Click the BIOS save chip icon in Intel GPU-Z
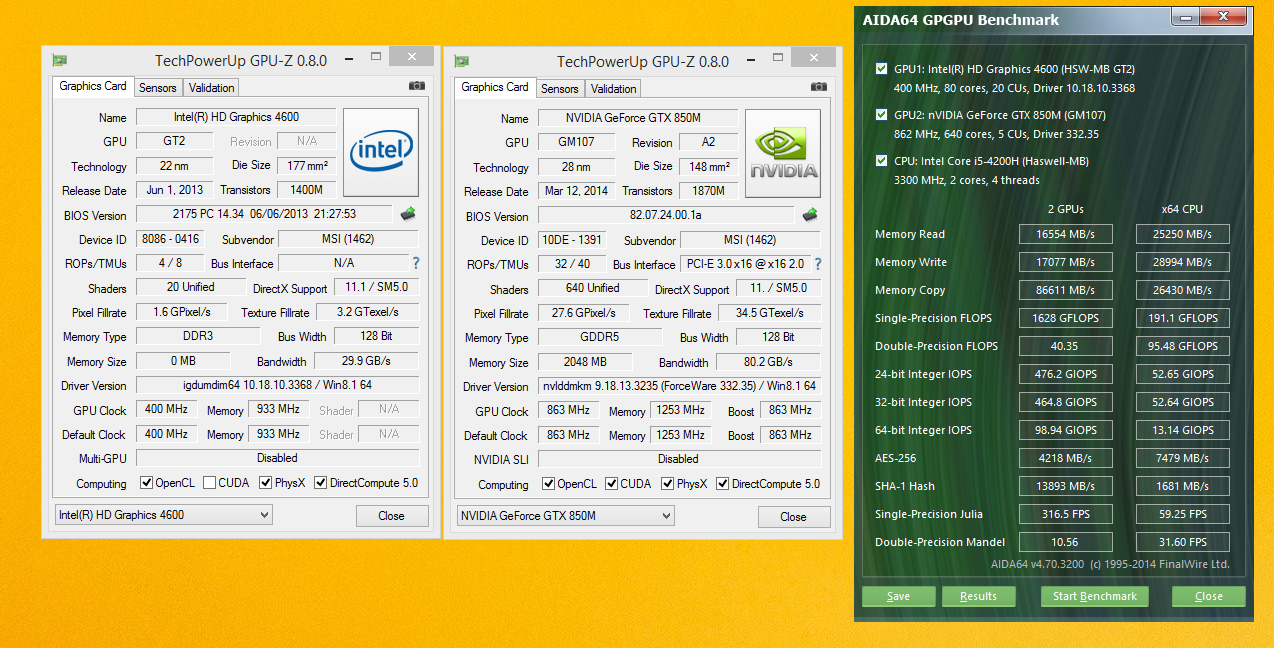The width and height of the screenshot is (1274, 648). pyautogui.click(x=408, y=214)
